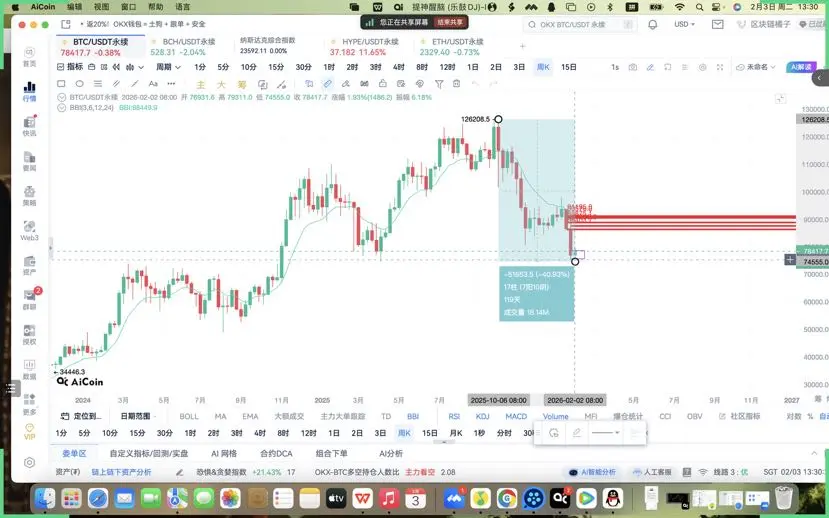The width and height of the screenshot is (829, 518).
Task: Collapse the BTC/USDT永续 legend row
Action: point(62,97)
